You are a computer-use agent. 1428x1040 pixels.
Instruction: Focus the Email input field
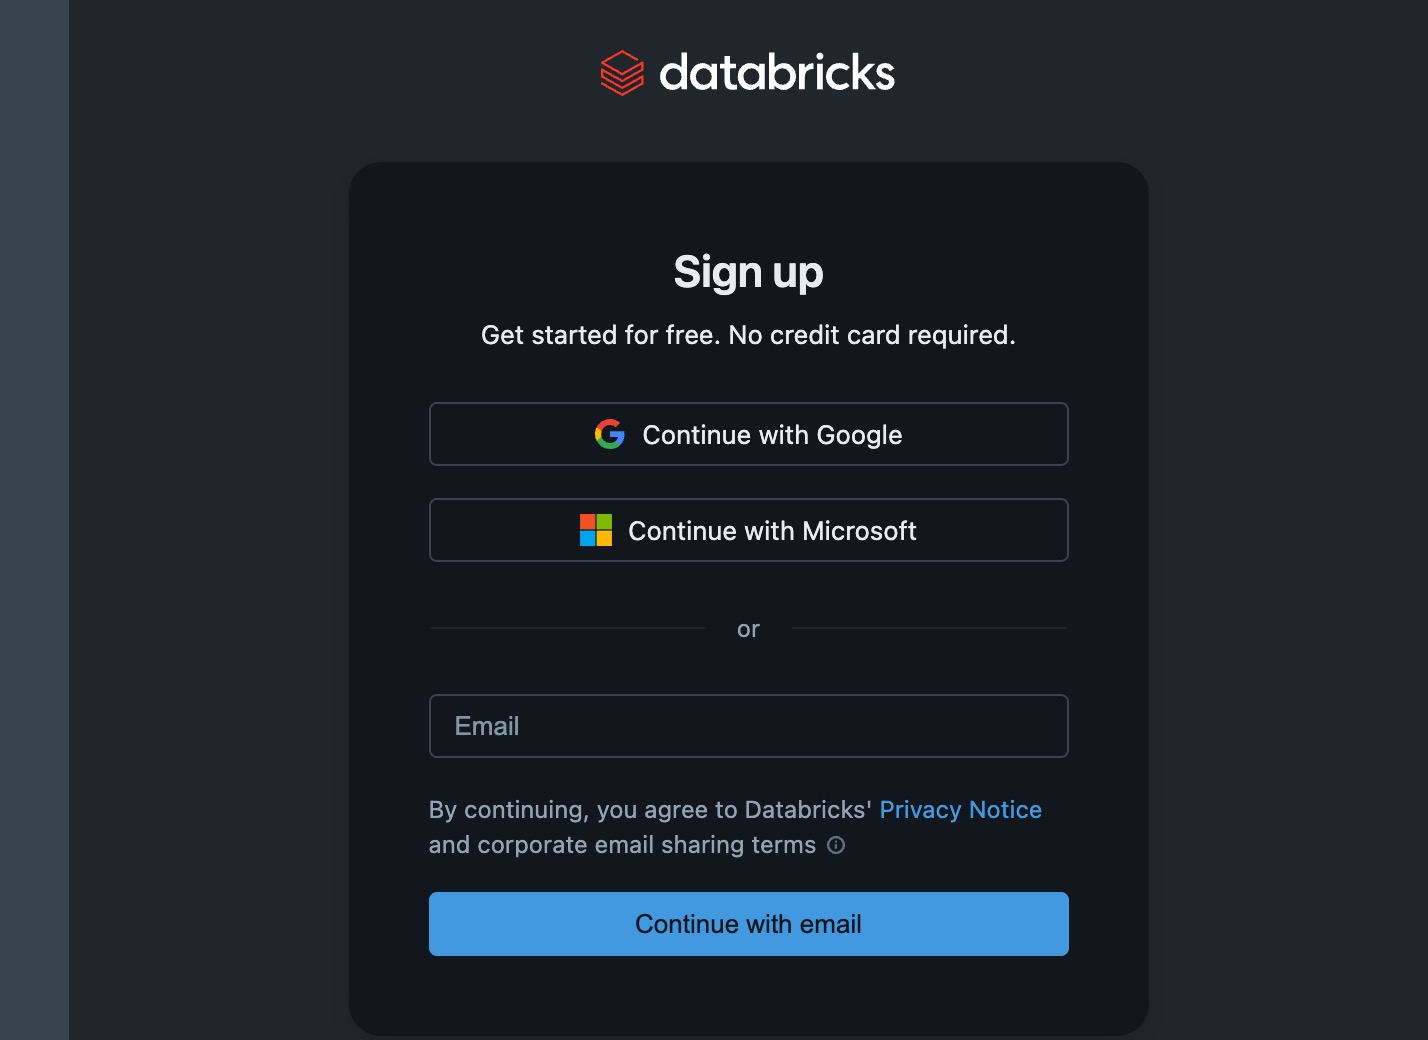(749, 726)
